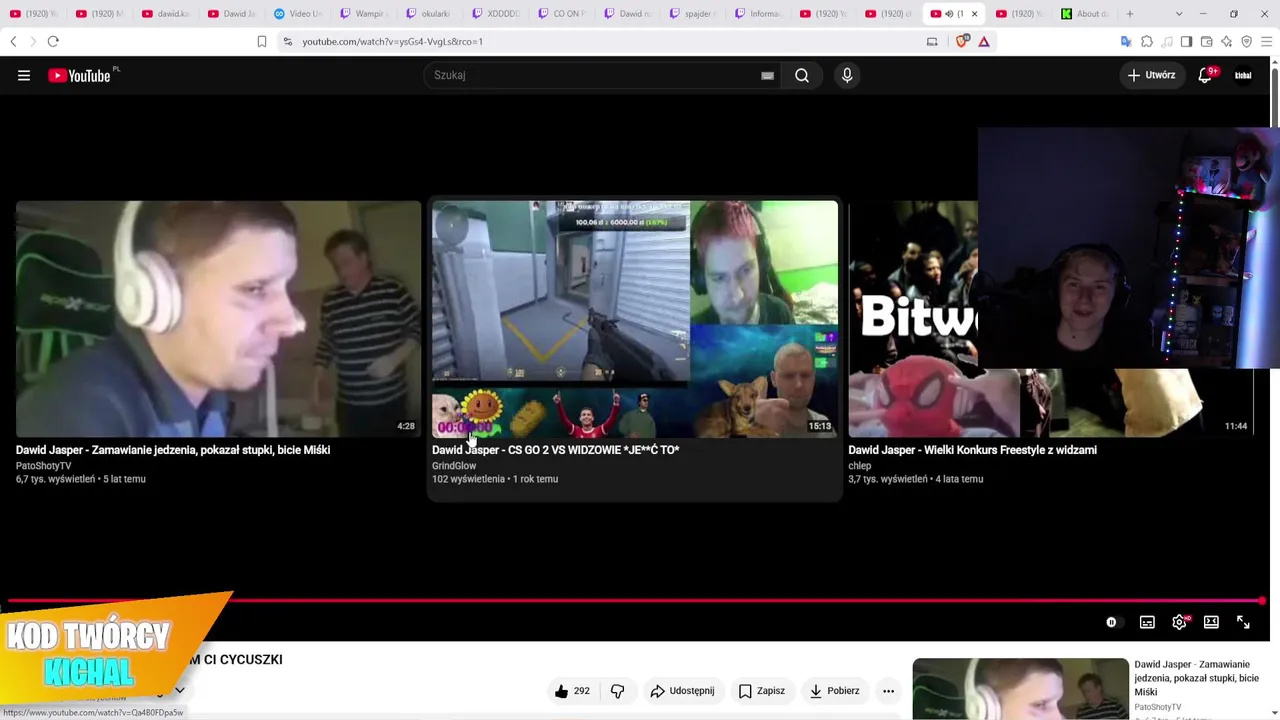Click the title 'Wielki Konkurs Freestyle z widzami'
The height and width of the screenshot is (720, 1280).
click(x=973, y=450)
